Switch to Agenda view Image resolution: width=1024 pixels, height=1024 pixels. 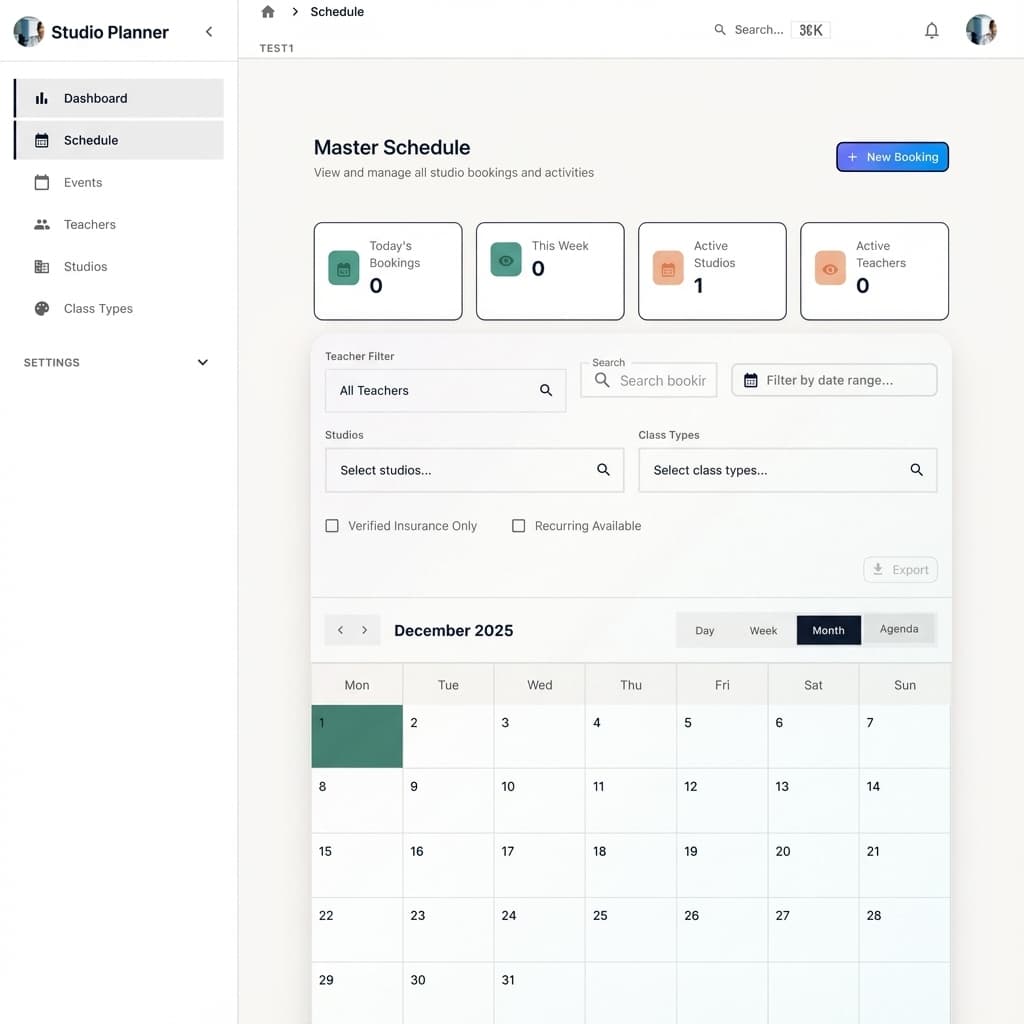coord(899,629)
